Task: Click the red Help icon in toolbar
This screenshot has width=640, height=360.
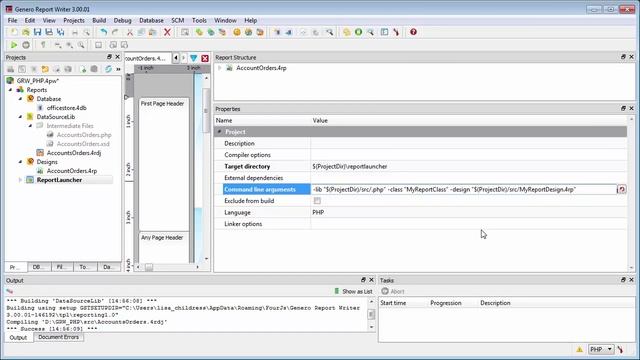Action: pyautogui.click(x=413, y=32)
